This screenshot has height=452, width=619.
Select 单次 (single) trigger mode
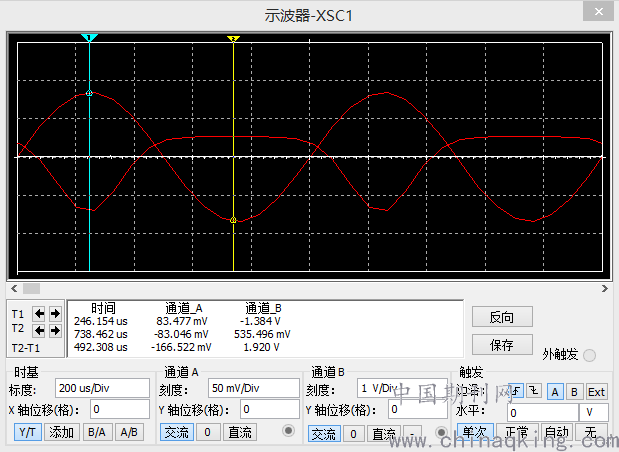click(x=475, y=432)
